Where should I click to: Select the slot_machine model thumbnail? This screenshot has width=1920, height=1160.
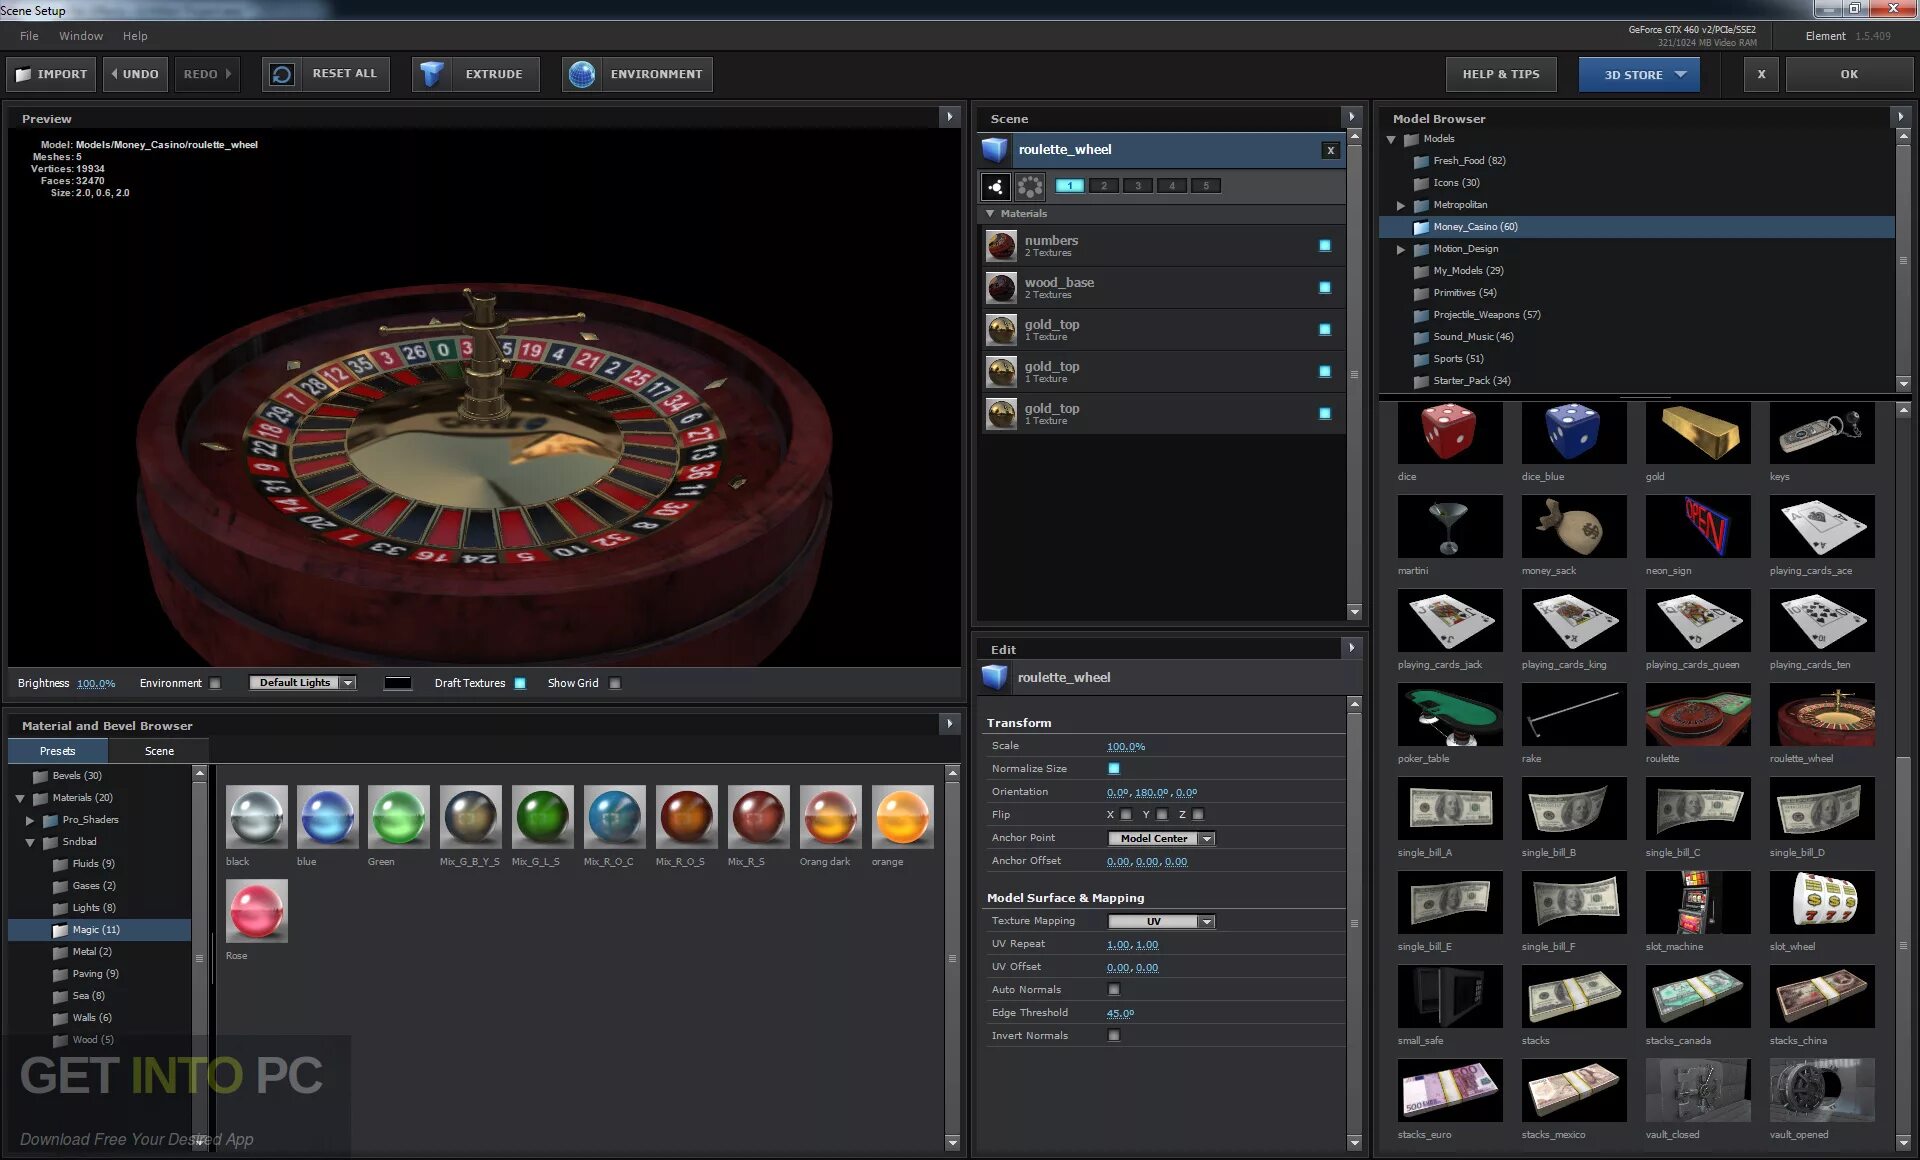coord(1697,902)
